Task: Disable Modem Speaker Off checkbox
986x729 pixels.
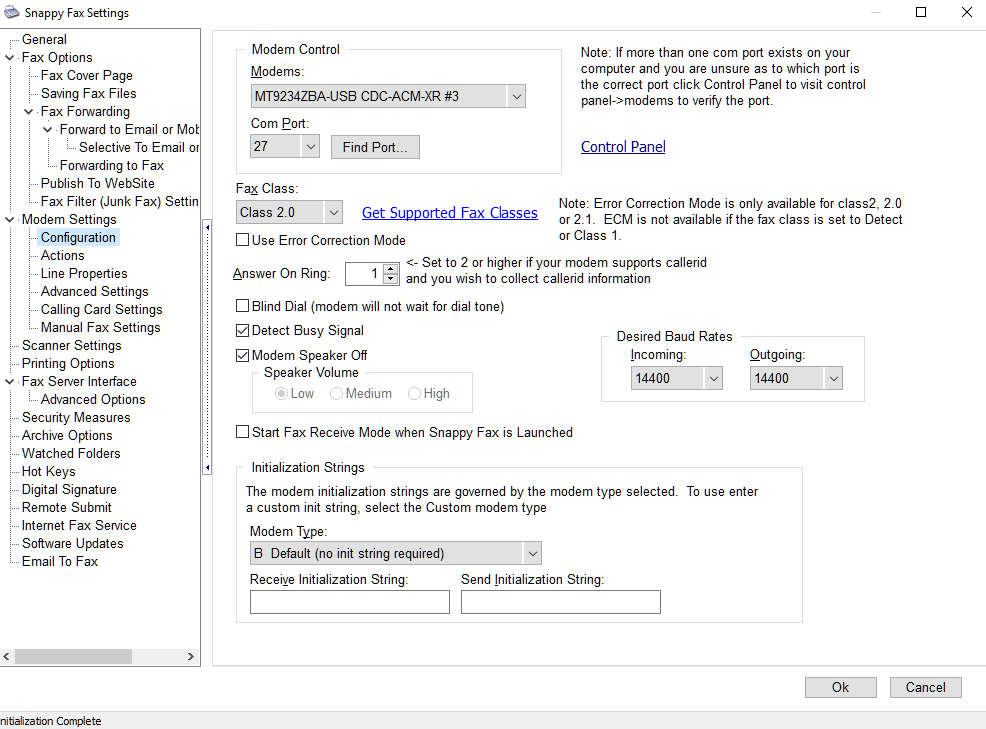Action: click(242, 356)
